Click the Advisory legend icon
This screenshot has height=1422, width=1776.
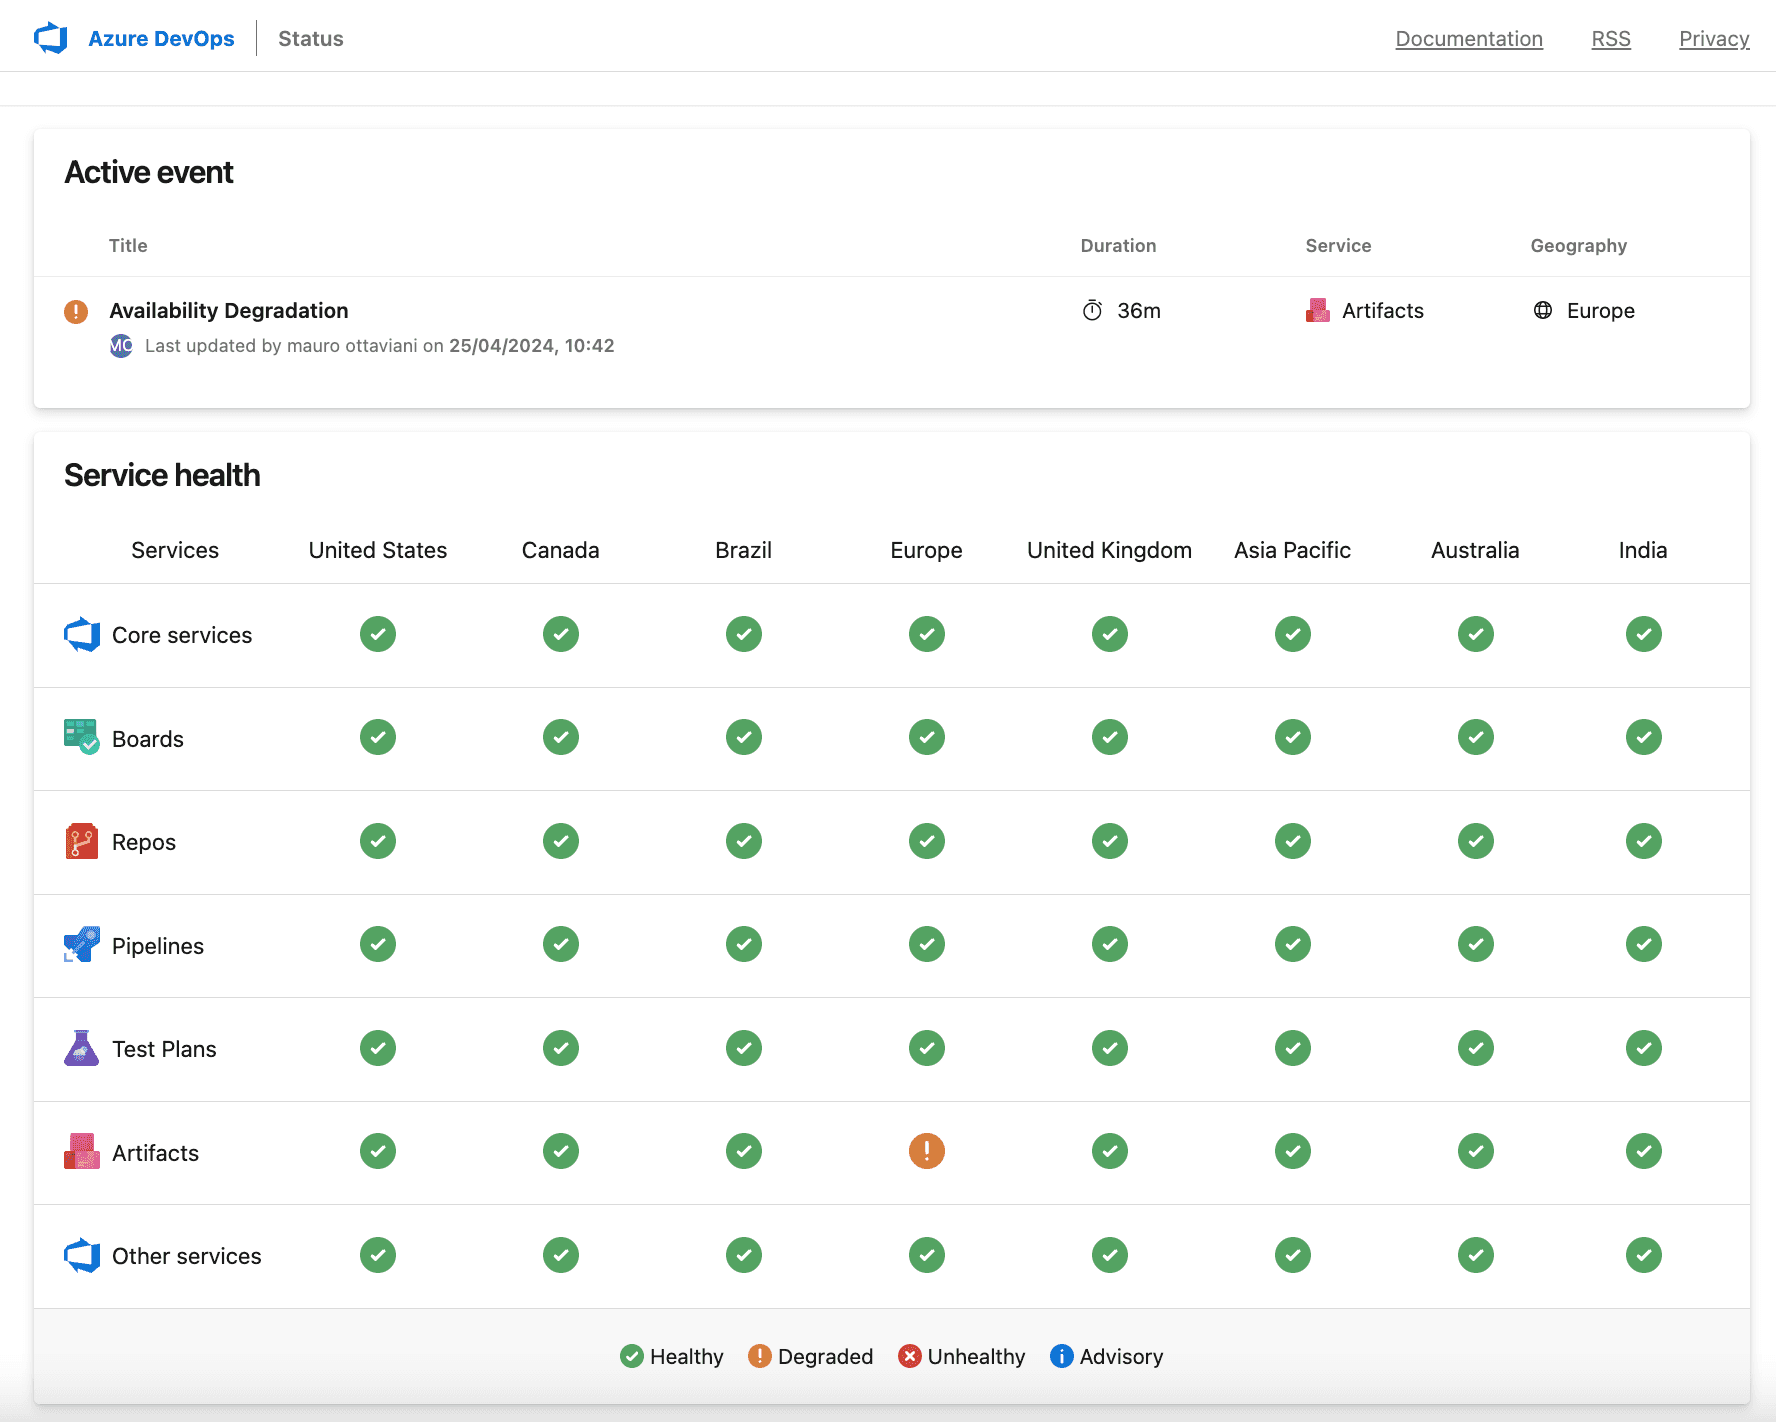coord(1062,1356)
